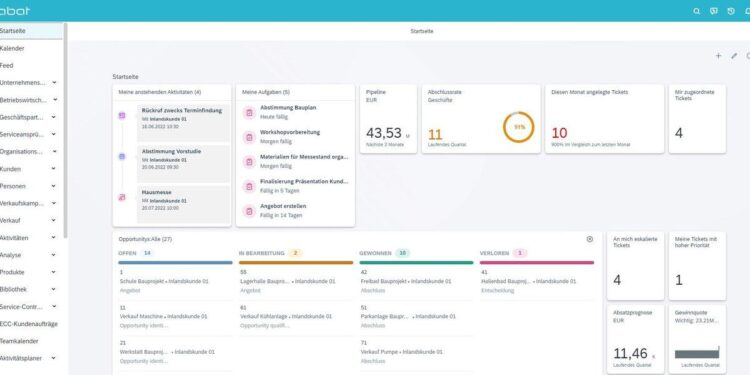750x375 pixels.
Task: Click the 51% donut chart in Abschlussrate
Action: [518, 127]
